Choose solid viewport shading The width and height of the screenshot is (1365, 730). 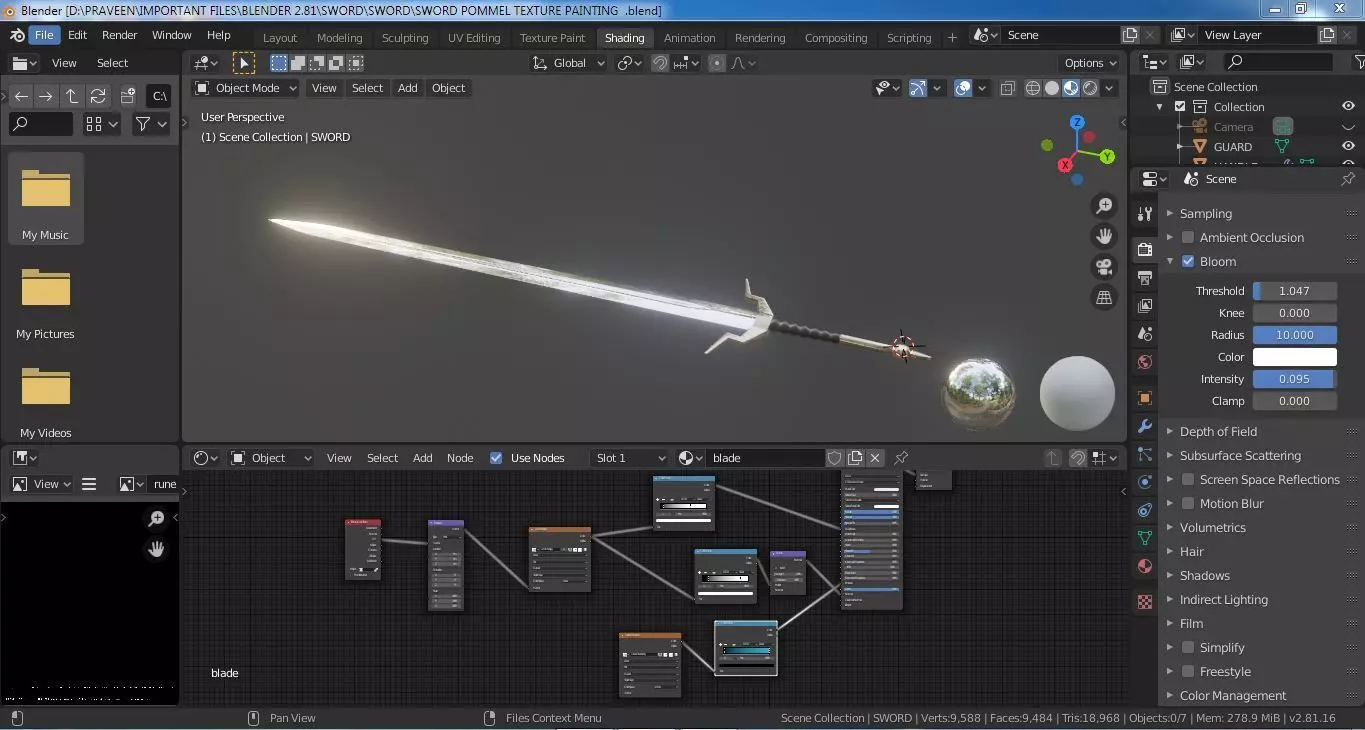point(1052,88)
